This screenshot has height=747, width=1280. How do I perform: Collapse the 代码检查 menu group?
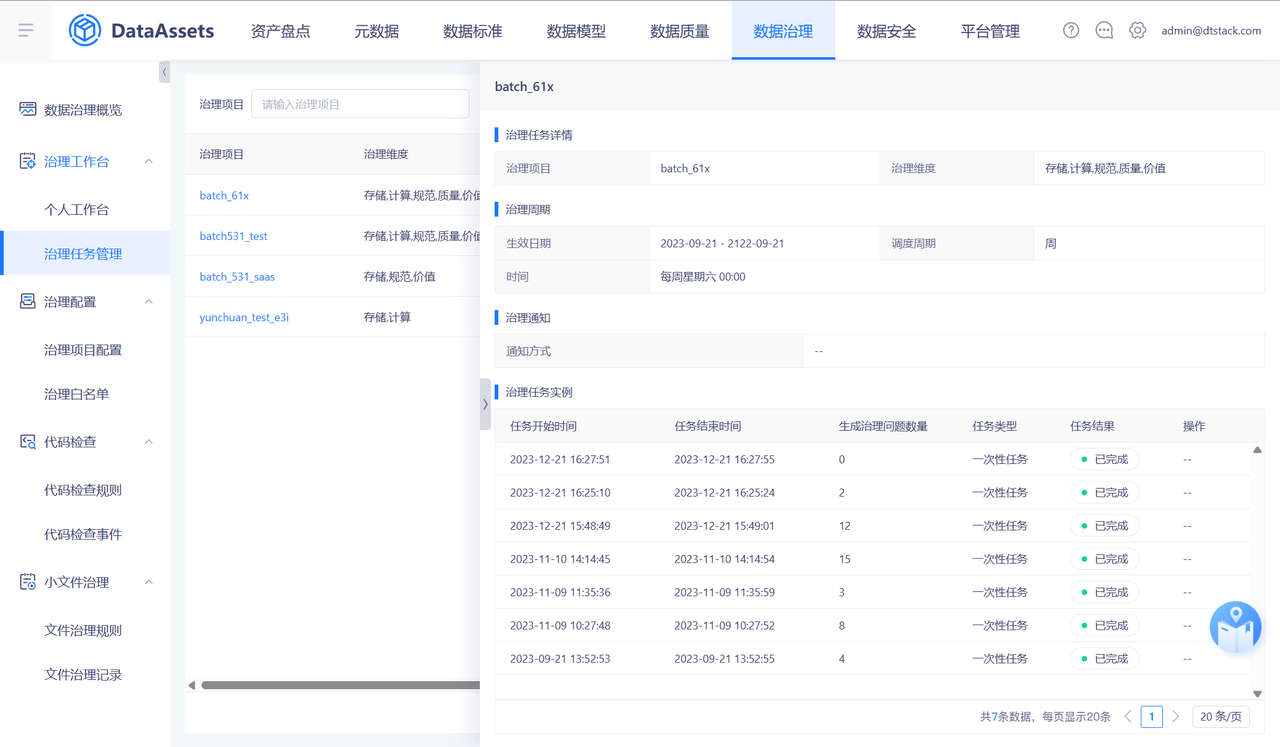pyautogui.click(x=149, y=441)
